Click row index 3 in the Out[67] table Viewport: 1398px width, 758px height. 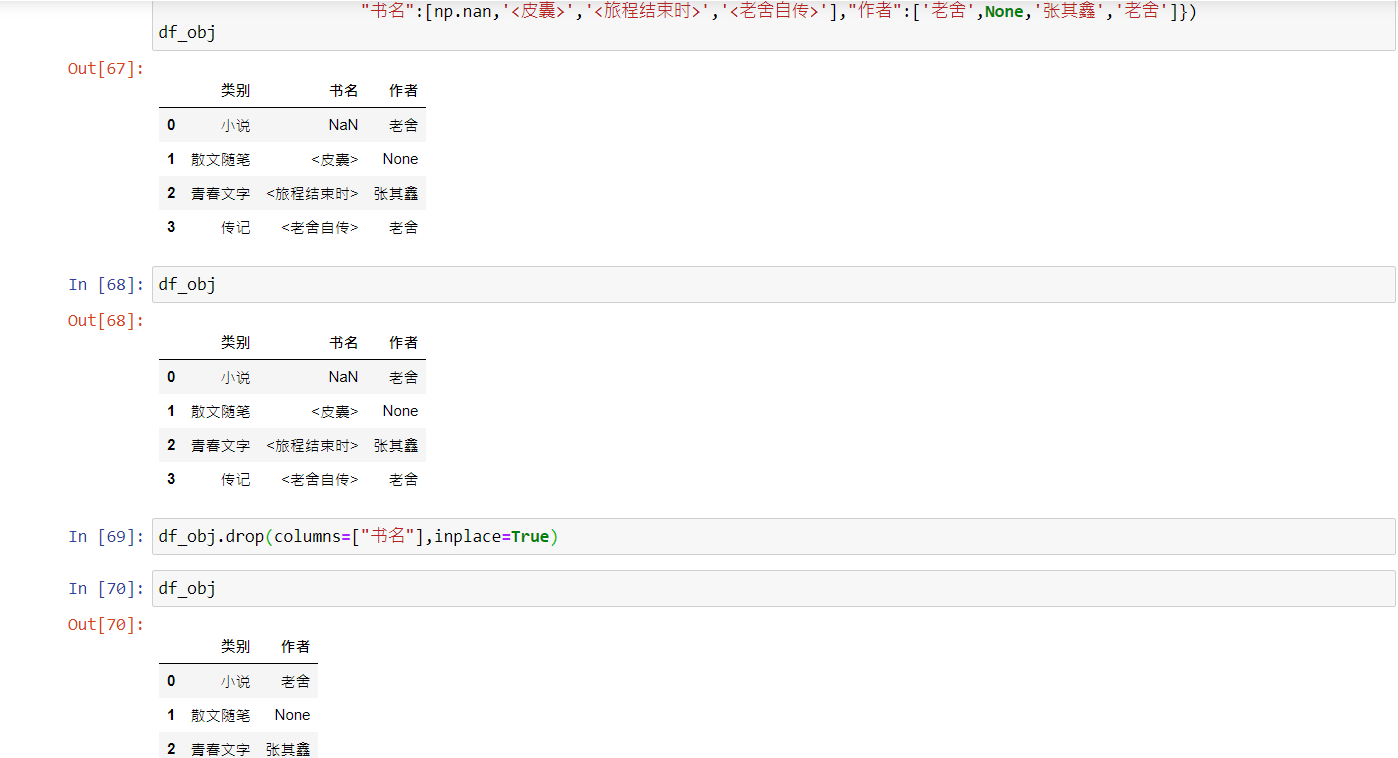coord(171,227)
